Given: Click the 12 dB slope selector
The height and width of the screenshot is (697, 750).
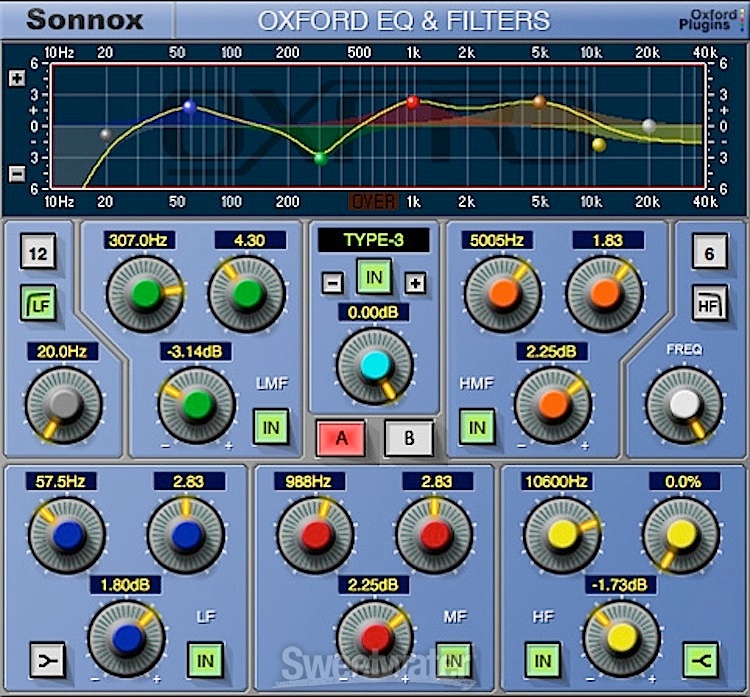Looking at the screenshot, I should (38, 255).
